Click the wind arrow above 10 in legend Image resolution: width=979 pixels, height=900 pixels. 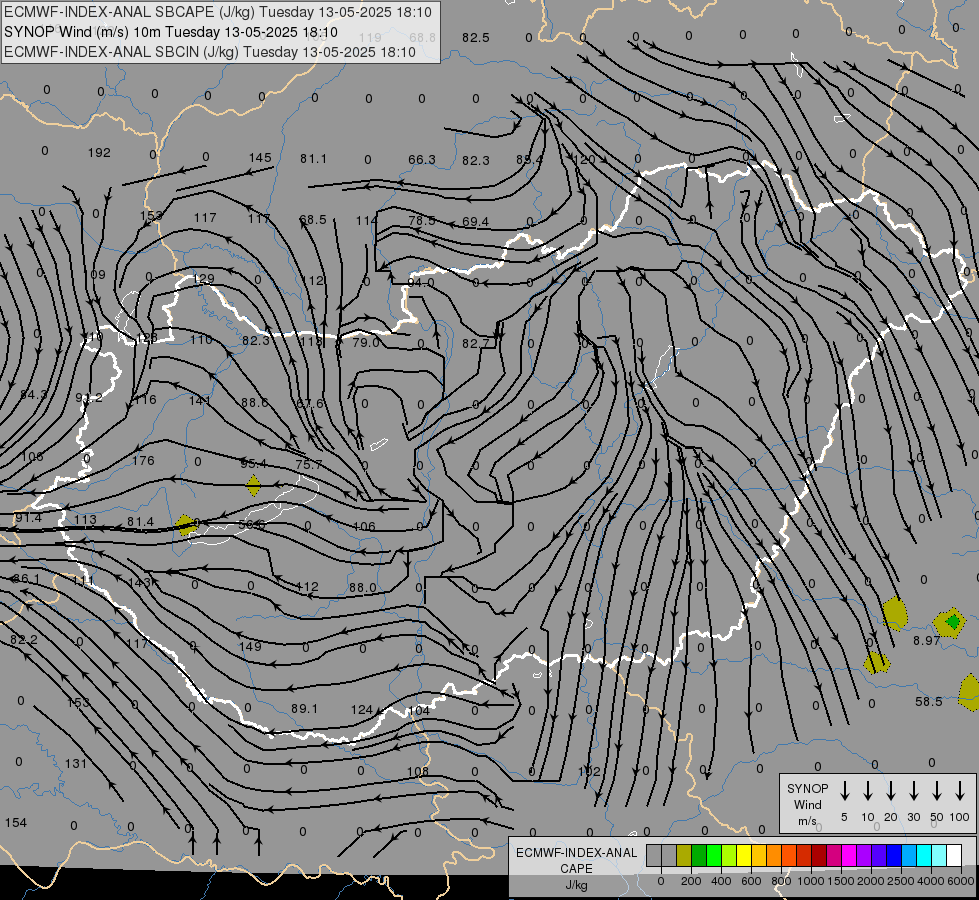867,791
